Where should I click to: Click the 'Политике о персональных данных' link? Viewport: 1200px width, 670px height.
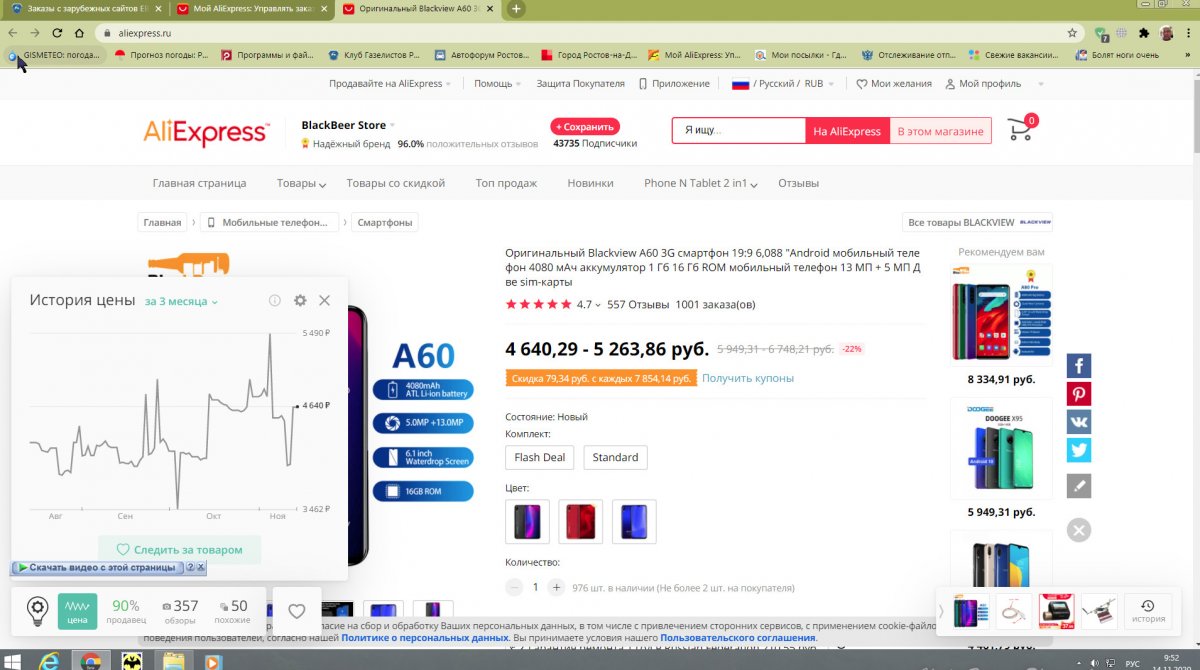pos(425,637)
